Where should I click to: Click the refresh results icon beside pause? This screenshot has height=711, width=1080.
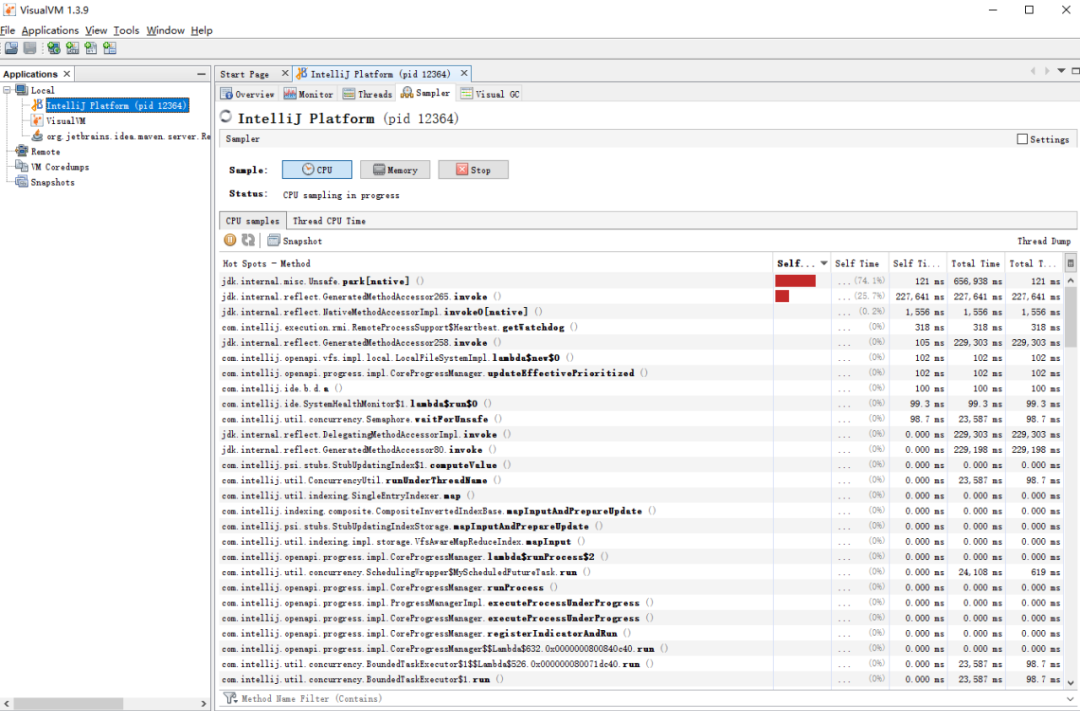coord(248,240)
